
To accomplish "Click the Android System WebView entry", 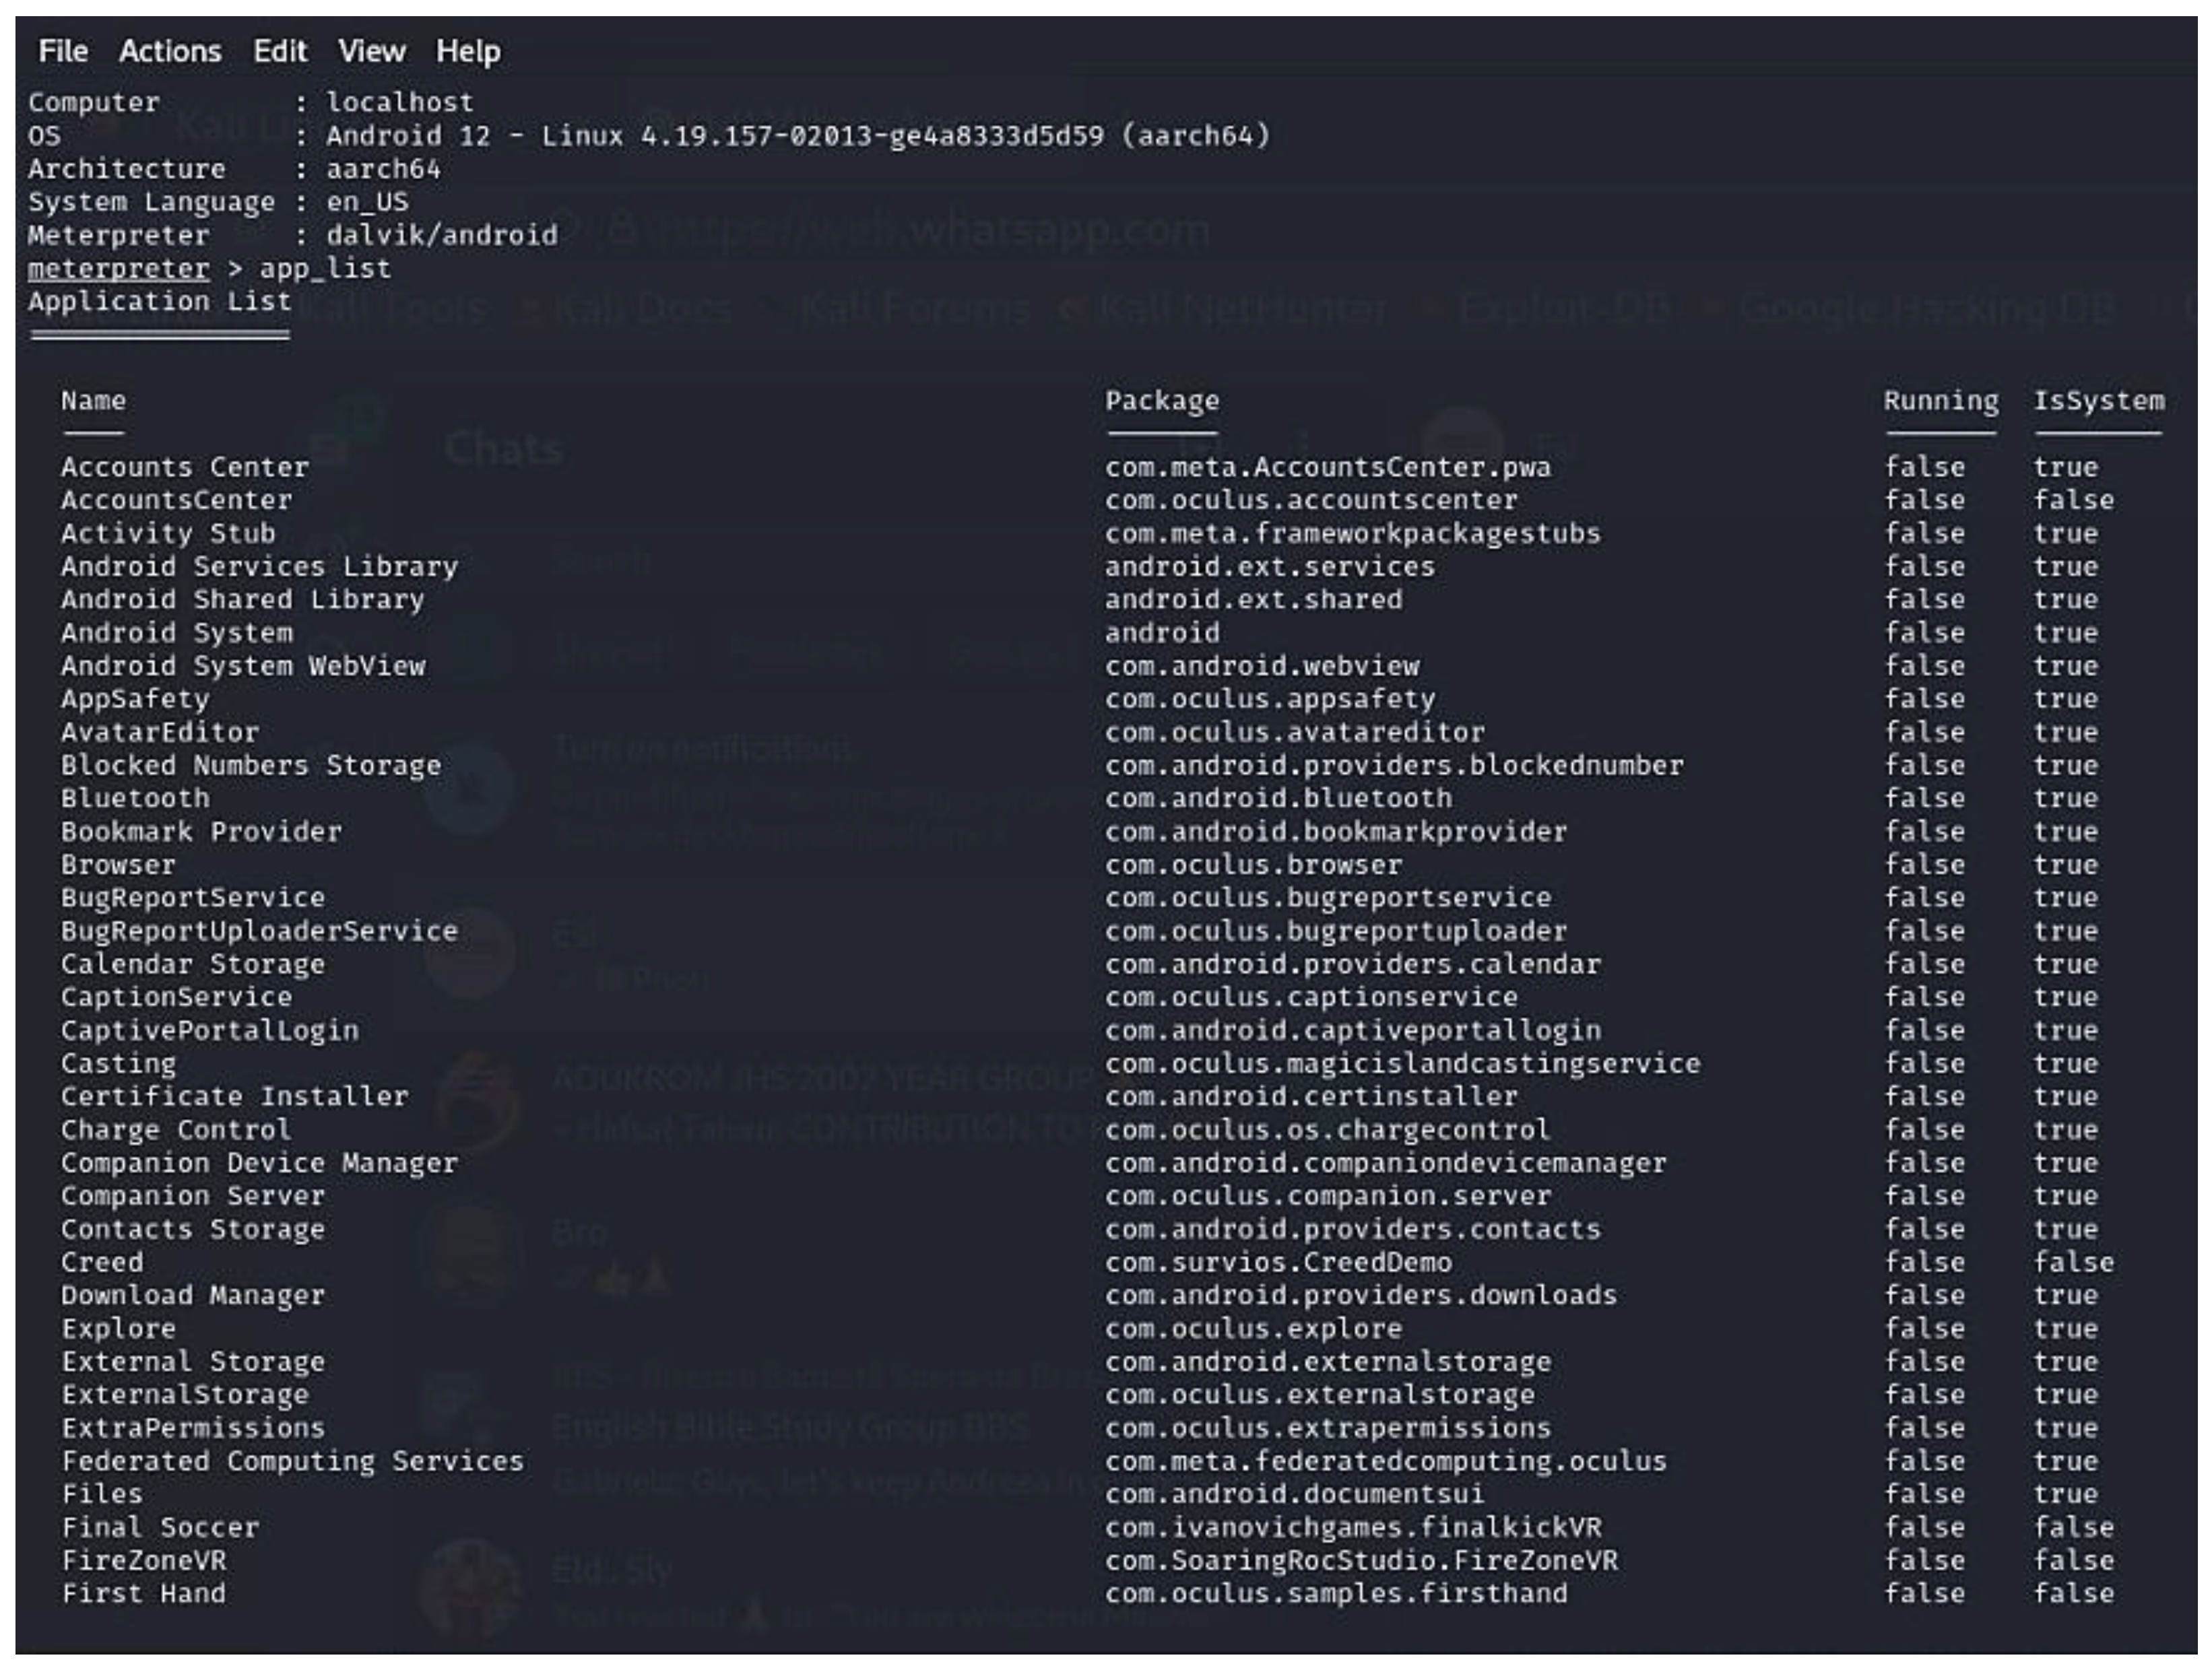I will click(x=243, y=666).
